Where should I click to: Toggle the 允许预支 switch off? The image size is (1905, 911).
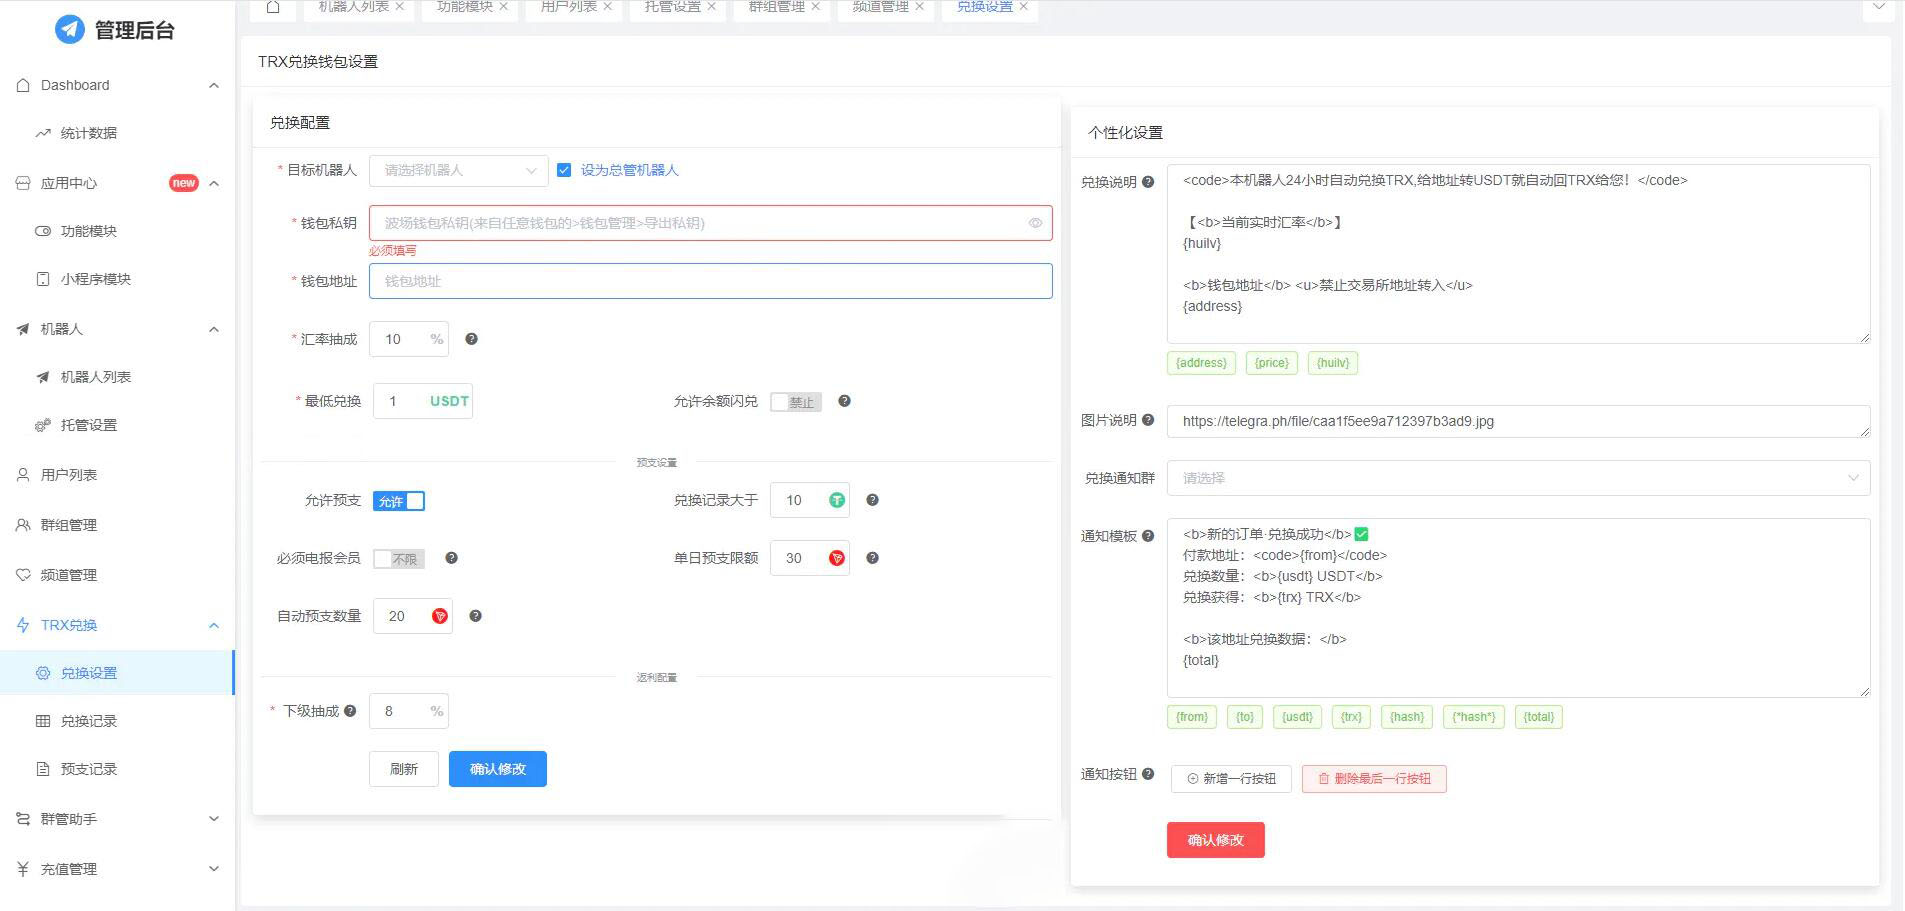(399, 501)
